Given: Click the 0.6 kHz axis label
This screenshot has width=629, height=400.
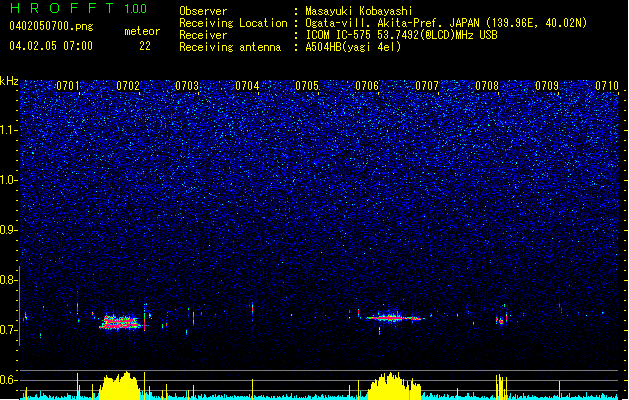Looking at the screenshot, I should click(8, 380).
